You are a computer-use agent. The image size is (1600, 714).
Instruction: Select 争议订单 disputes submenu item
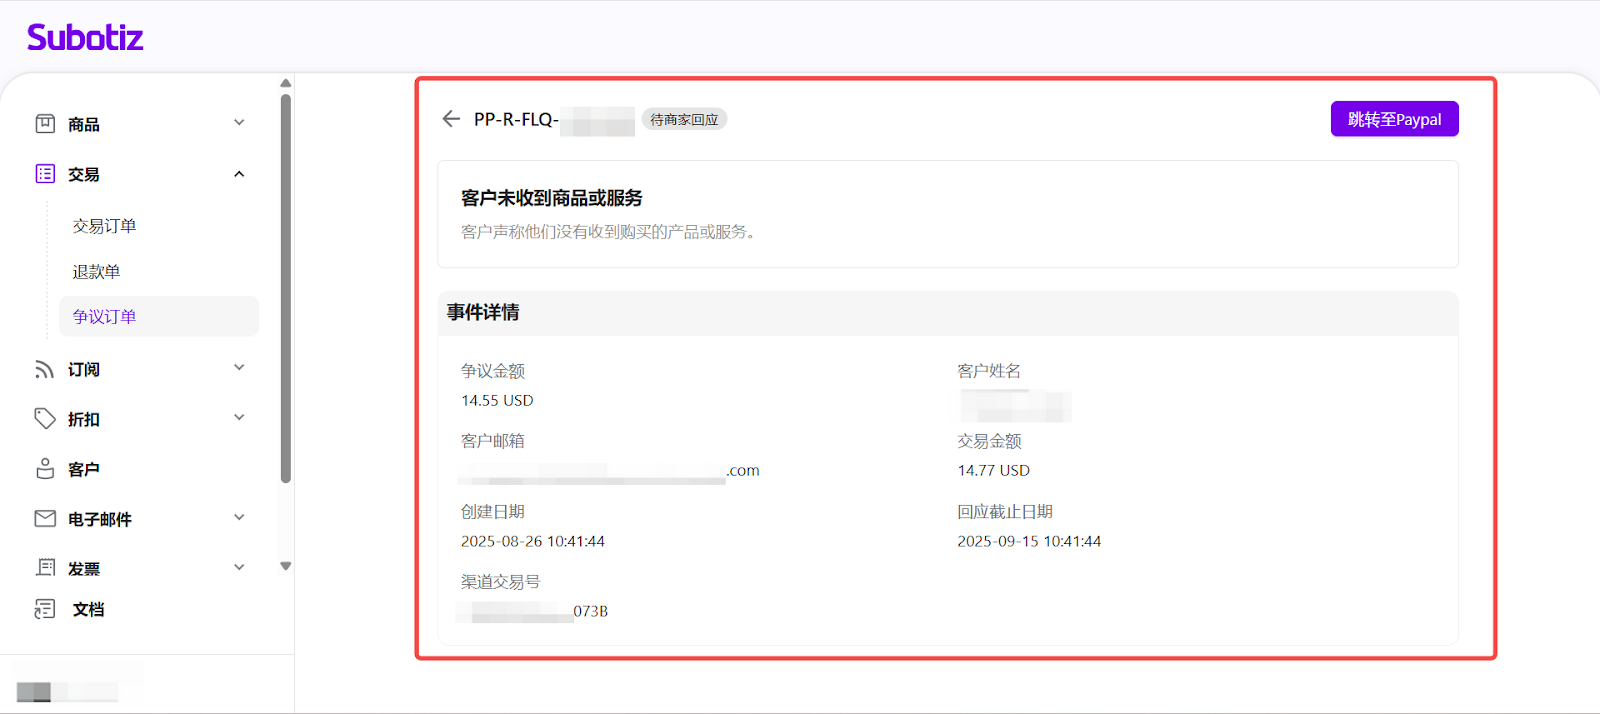[x=104, y=317]
